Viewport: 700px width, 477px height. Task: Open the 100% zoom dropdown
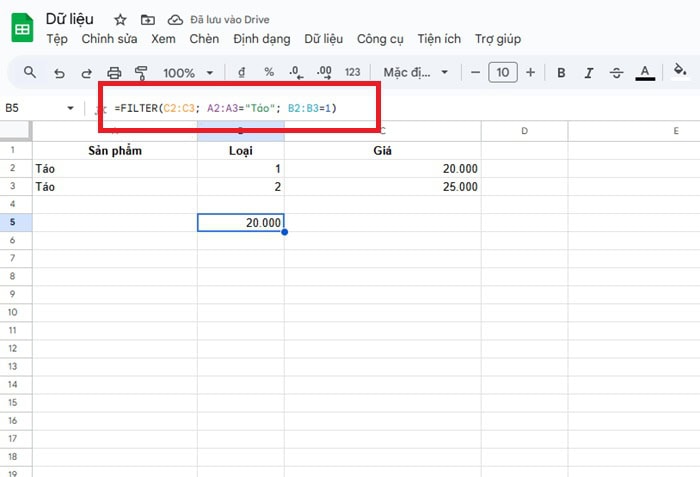click(188, 72)
